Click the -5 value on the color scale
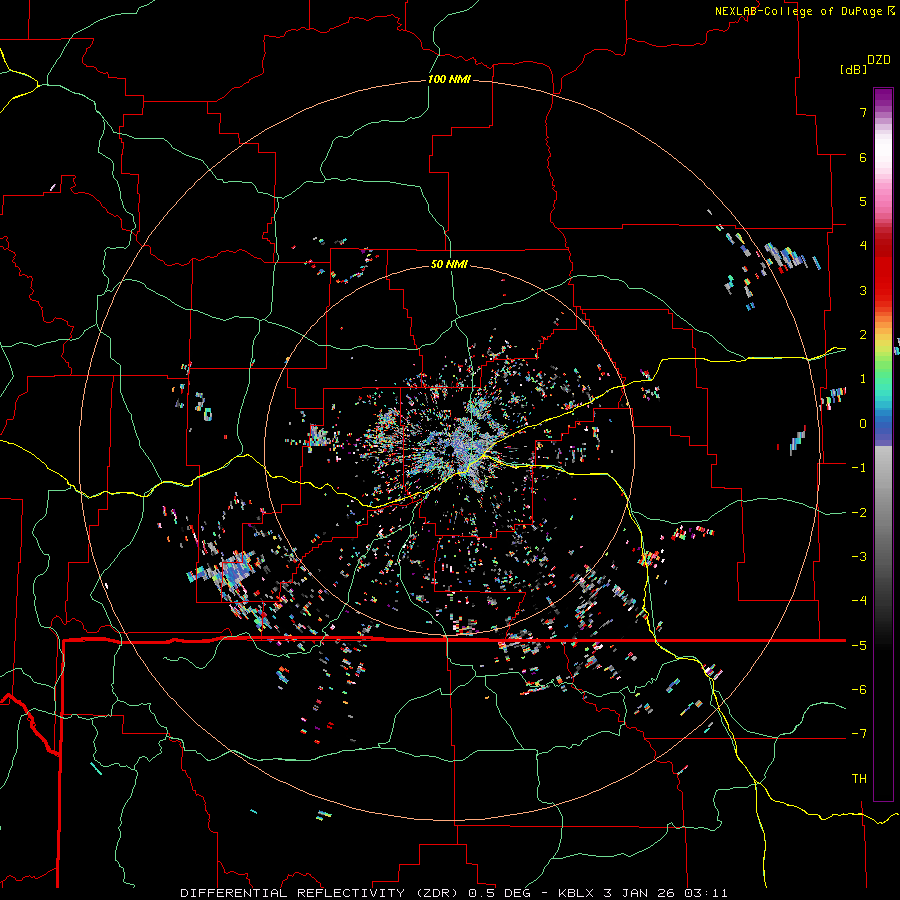 [x=859, y=645]
